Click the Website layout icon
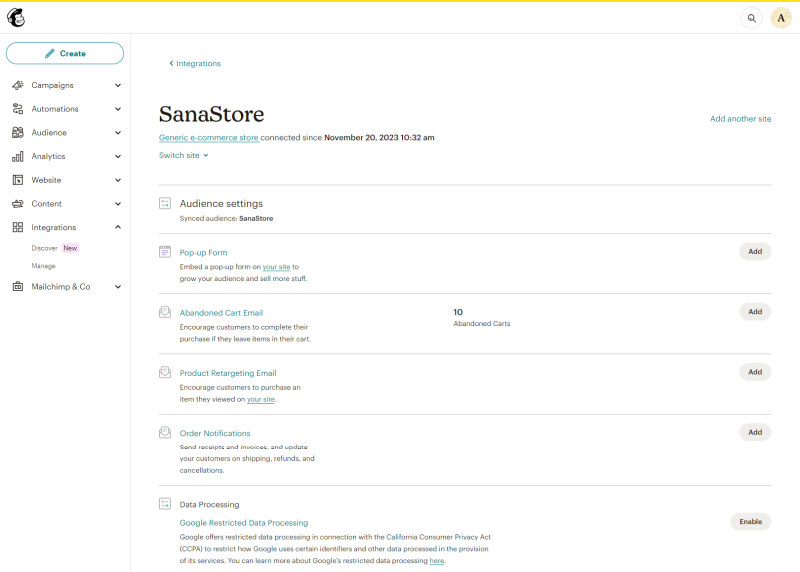This screenshot has height=572, width=800. tap(18, 180)
